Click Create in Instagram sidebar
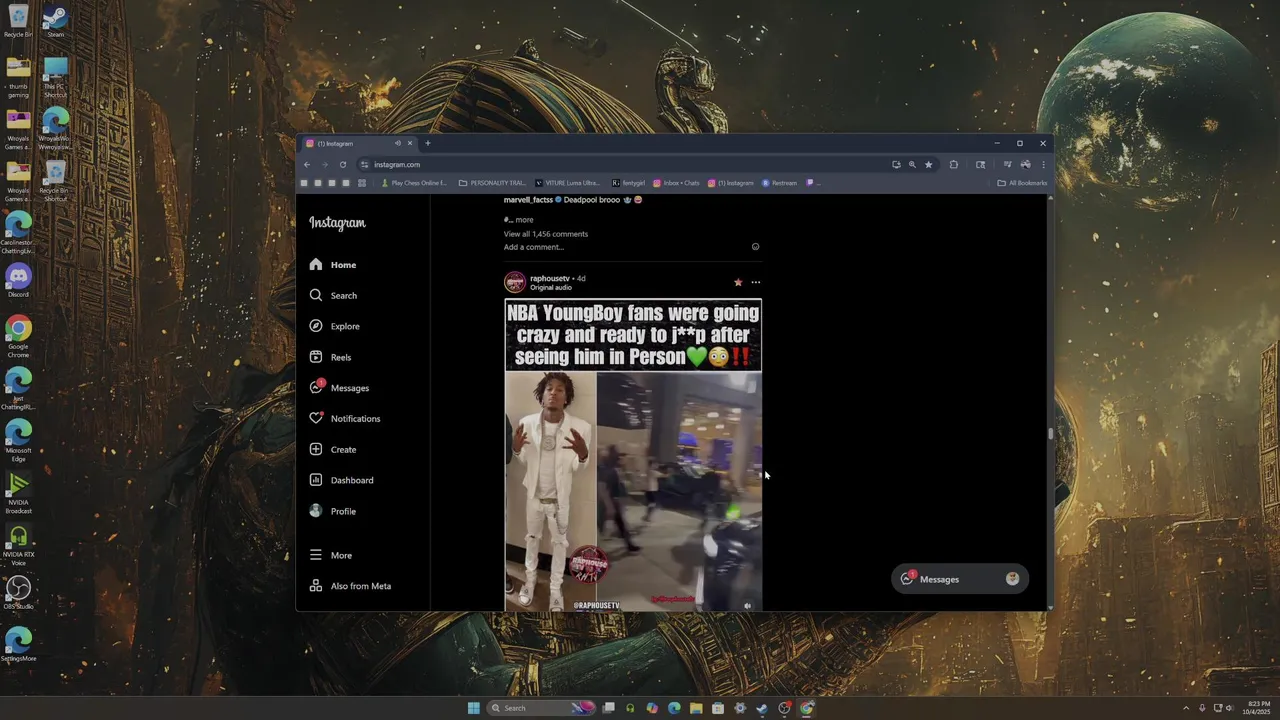This screenshot has height=720, width=1280. [x=332, y=450]
